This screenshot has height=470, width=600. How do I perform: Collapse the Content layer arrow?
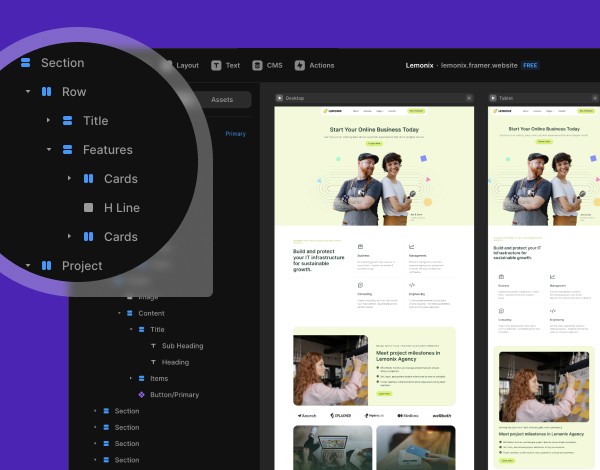point(119,313)
